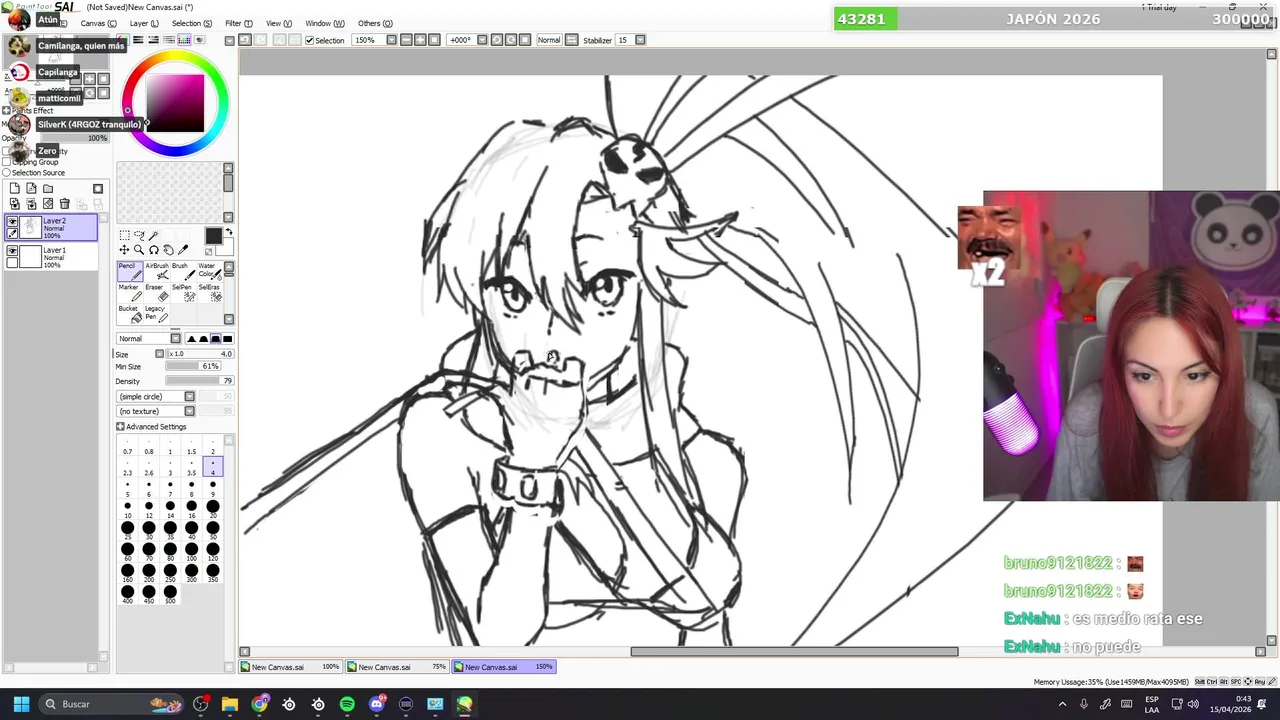Click the Buscar taskbar search field
This screenshot has height=720, width=1280.
[x=110, y=704]
